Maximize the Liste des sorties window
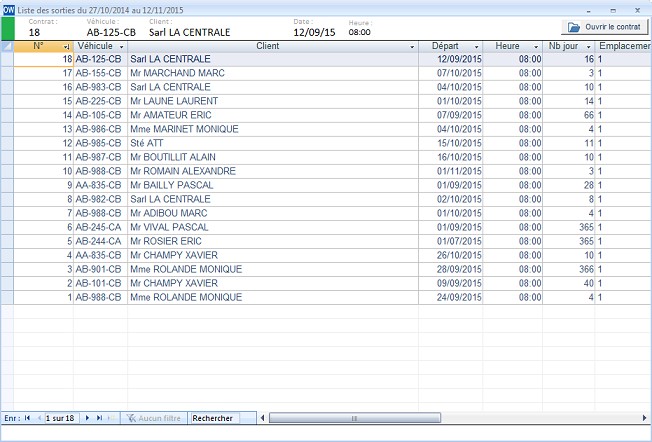Screen dimensions: 652x442 [x=613, y=10]
